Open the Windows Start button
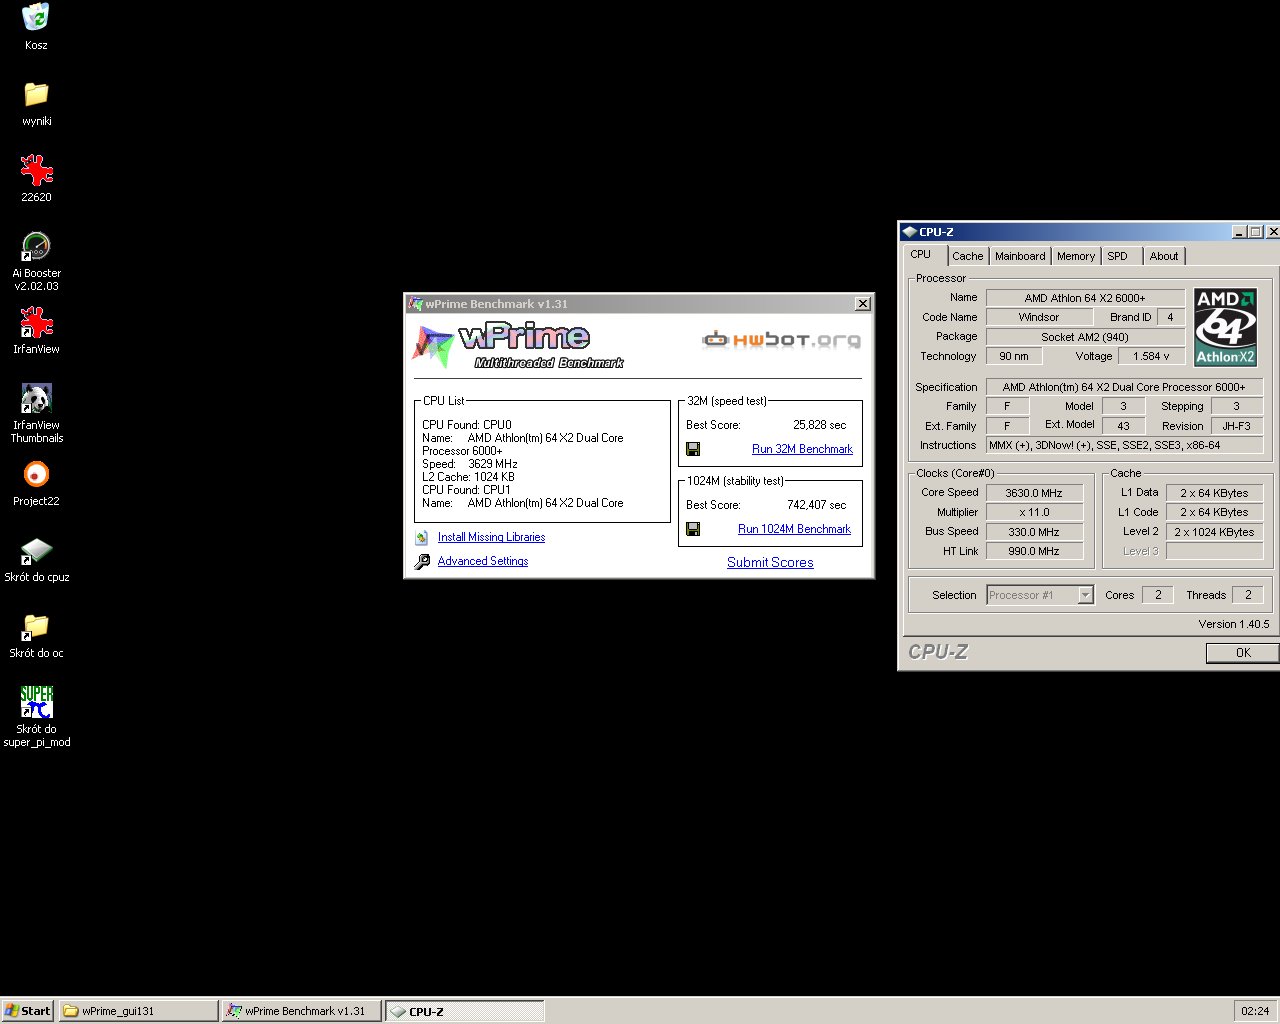The height and width of the screenshot is (1024, 1280). coord(28,1010)
